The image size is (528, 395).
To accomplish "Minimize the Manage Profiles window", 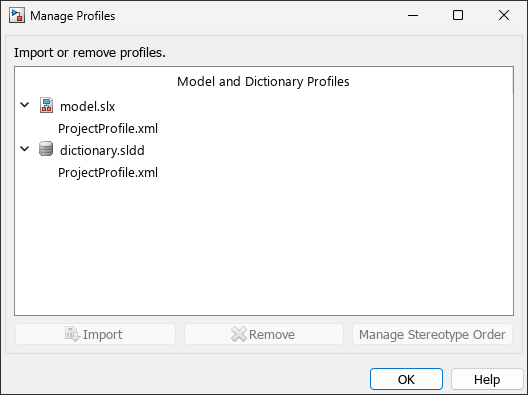I will (413, 15).
